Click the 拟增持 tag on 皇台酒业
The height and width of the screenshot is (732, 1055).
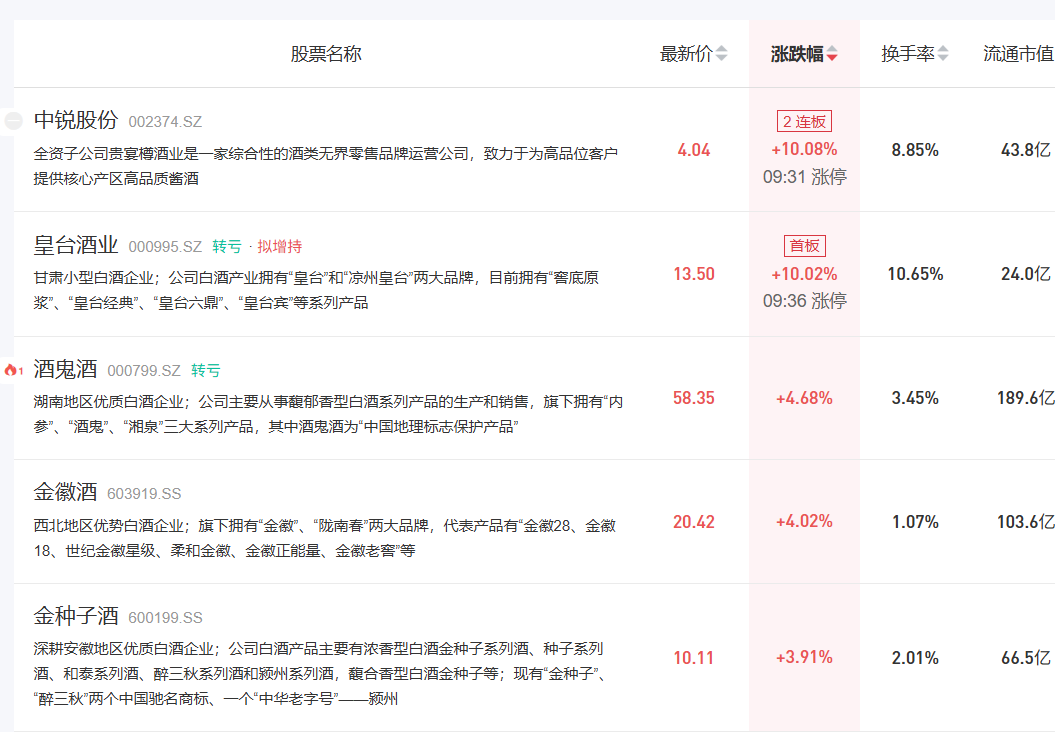tap(280, 246)
